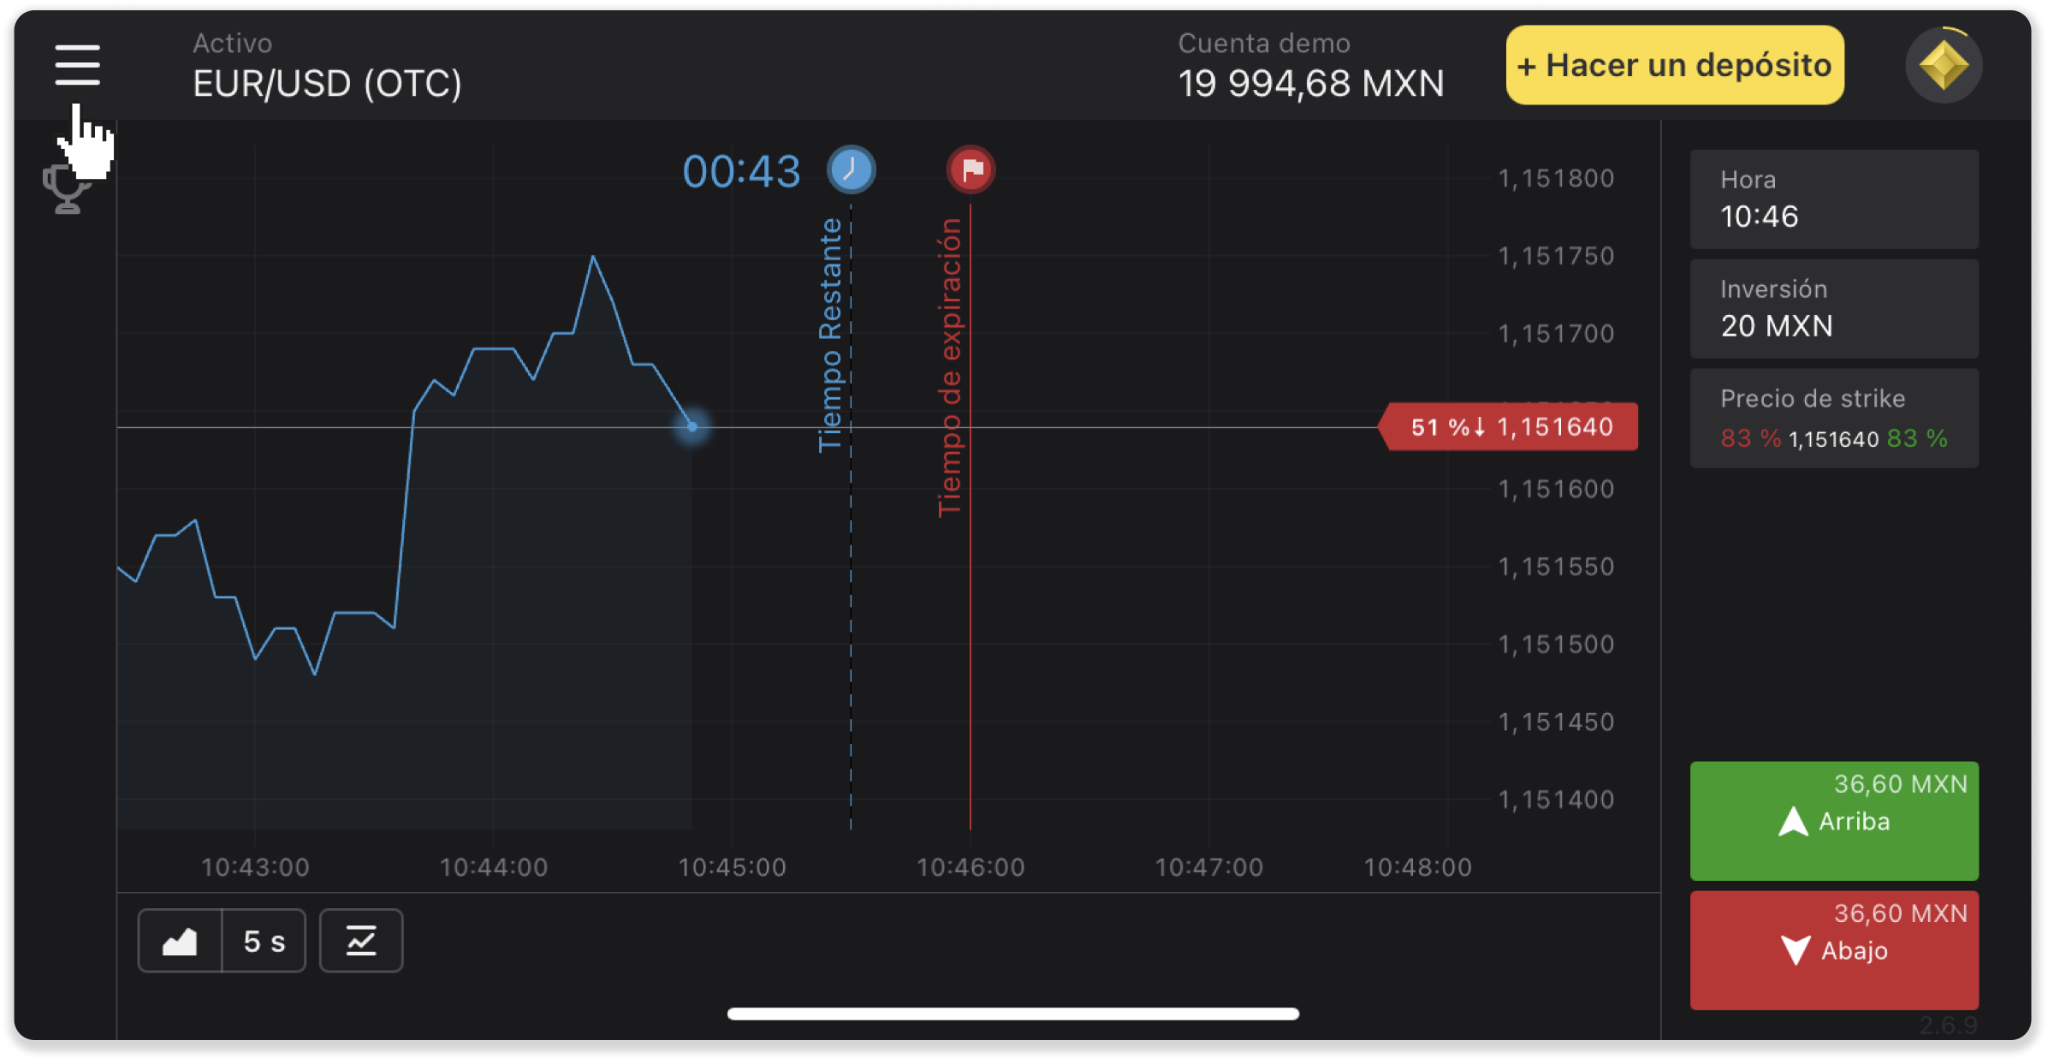Change the 5 s chart interval
The image size is (2048, 1061).
(264, 941)
